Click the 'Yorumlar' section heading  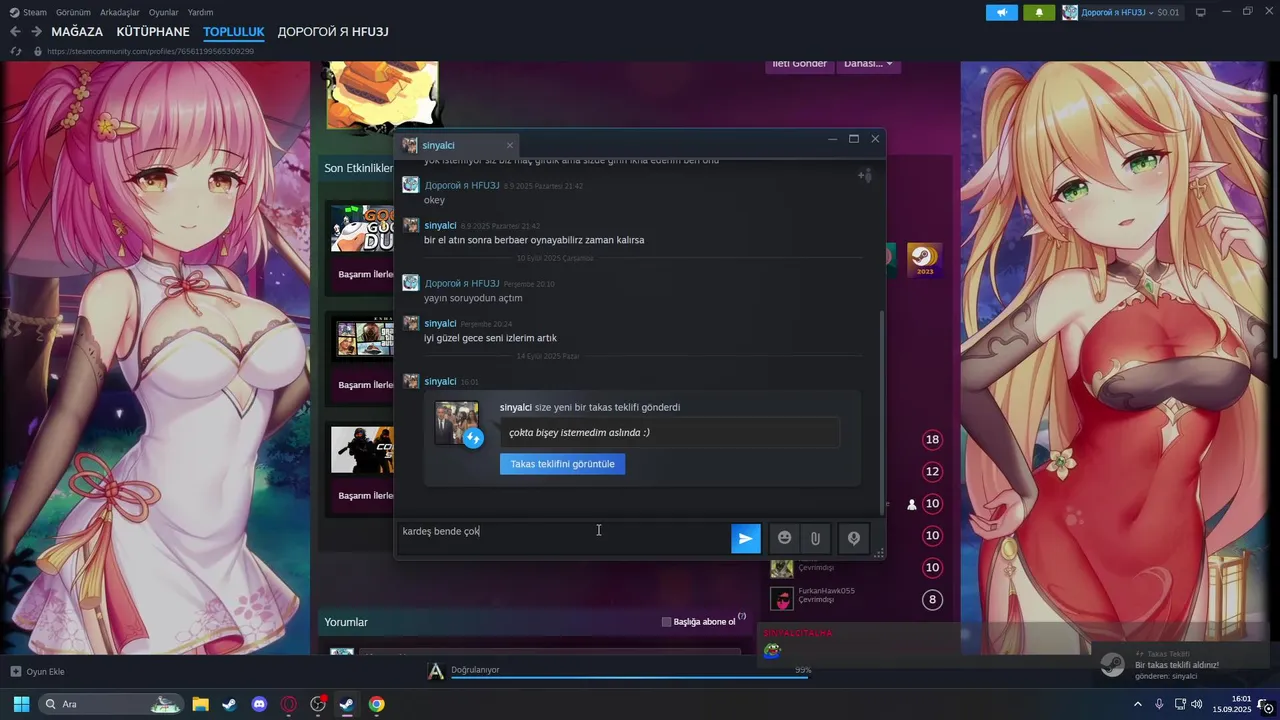[346, 622]
